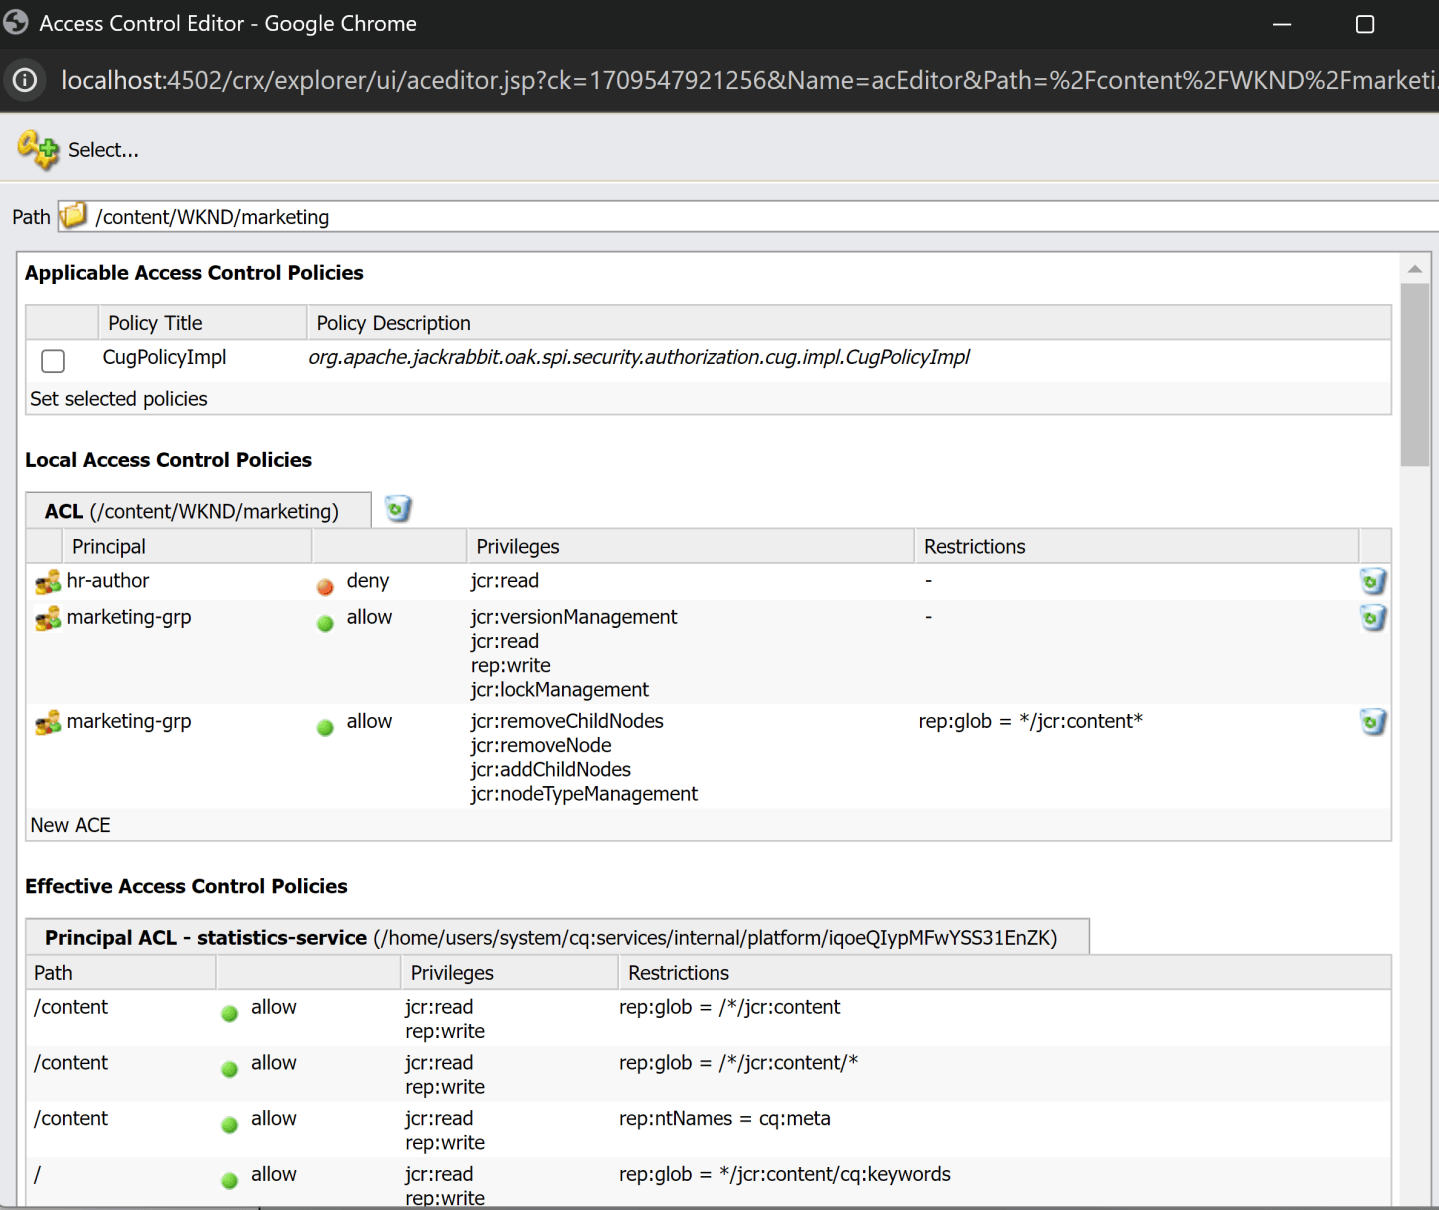Click the rep:glob = */jcr:content* restriction
The image size is (1439, 1210).
1030,721
